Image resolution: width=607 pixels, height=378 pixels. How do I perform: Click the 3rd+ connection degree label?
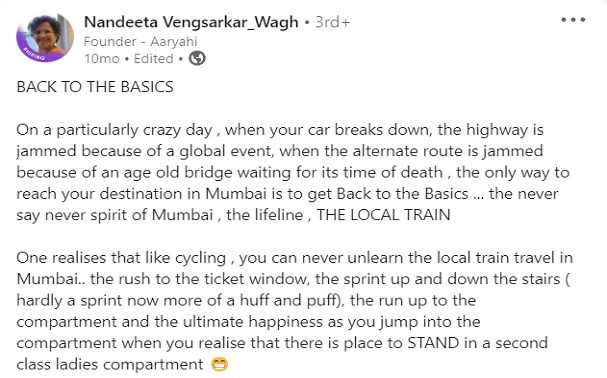pos(332,22)
